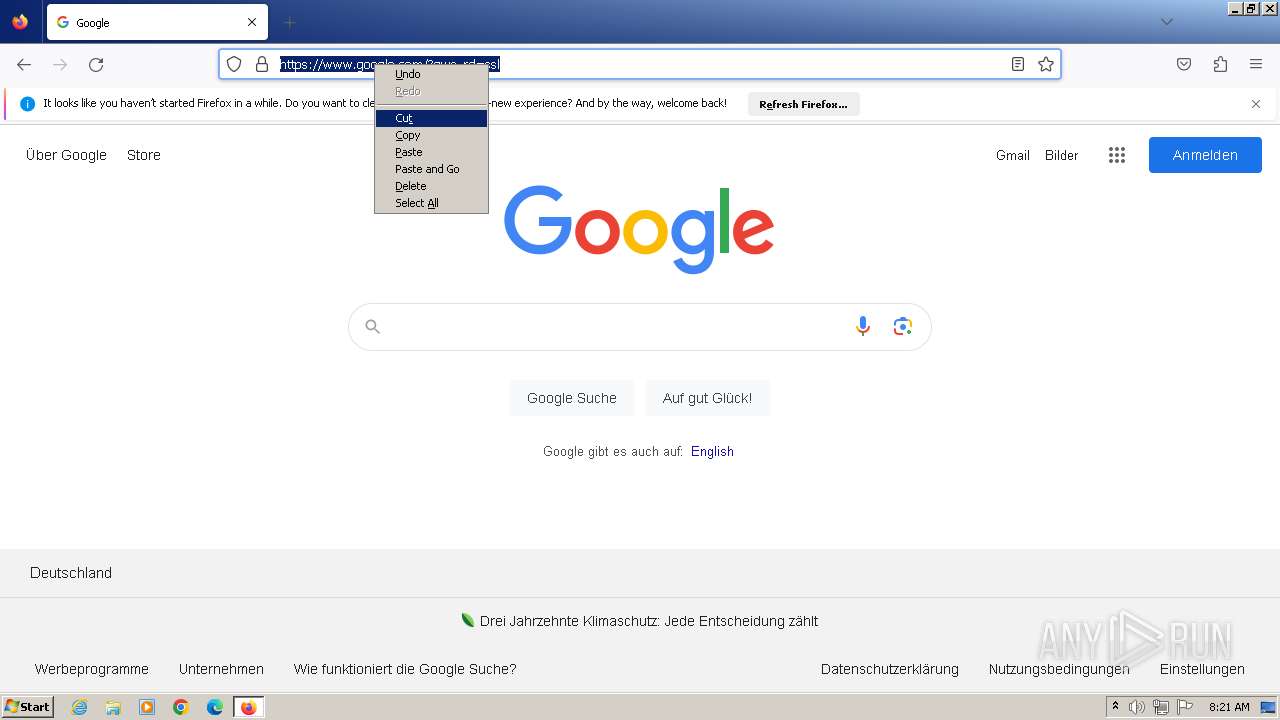Open the Nutzungsbedingungen footer link
The width and height of the screenshot is (1280, 720).
(x=1059, y=669)
